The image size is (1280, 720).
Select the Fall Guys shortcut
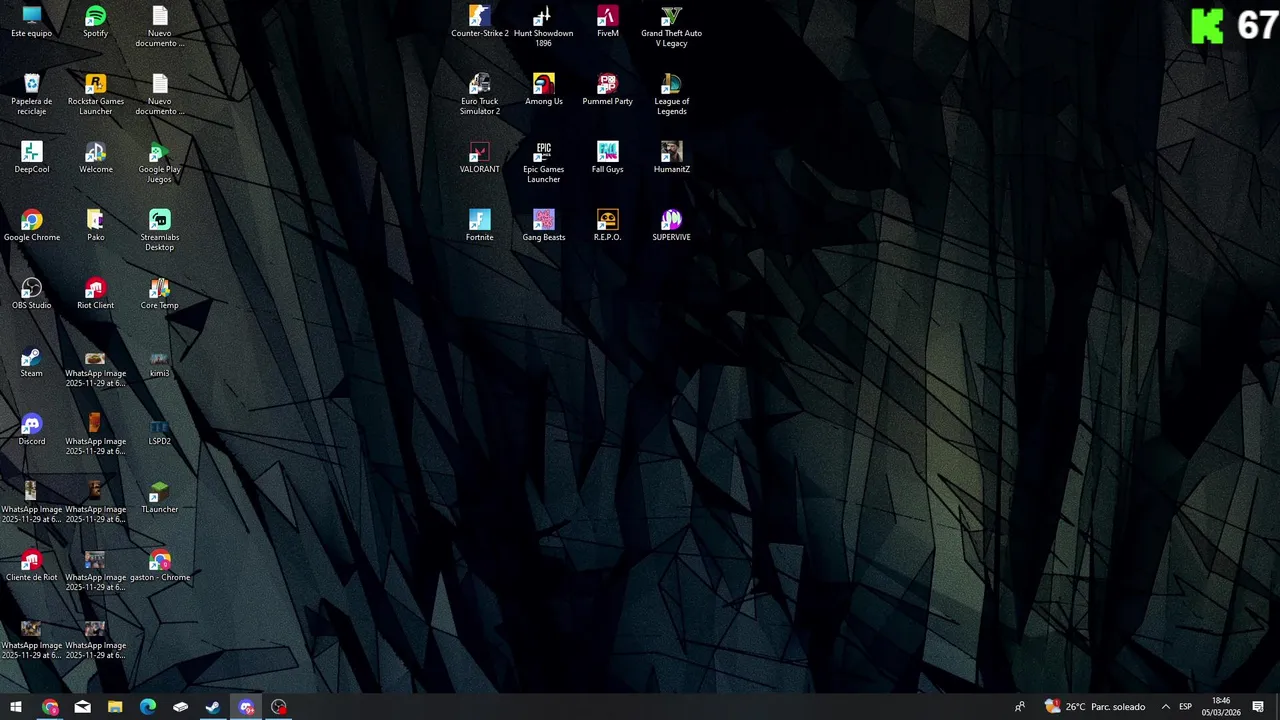[608, 158]
